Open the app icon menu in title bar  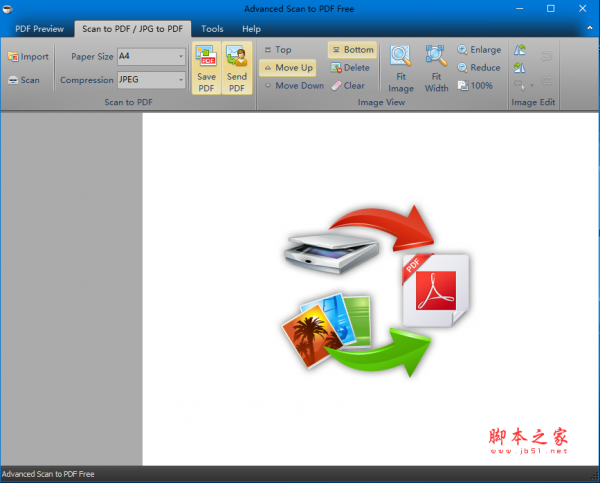coord(7,8)
